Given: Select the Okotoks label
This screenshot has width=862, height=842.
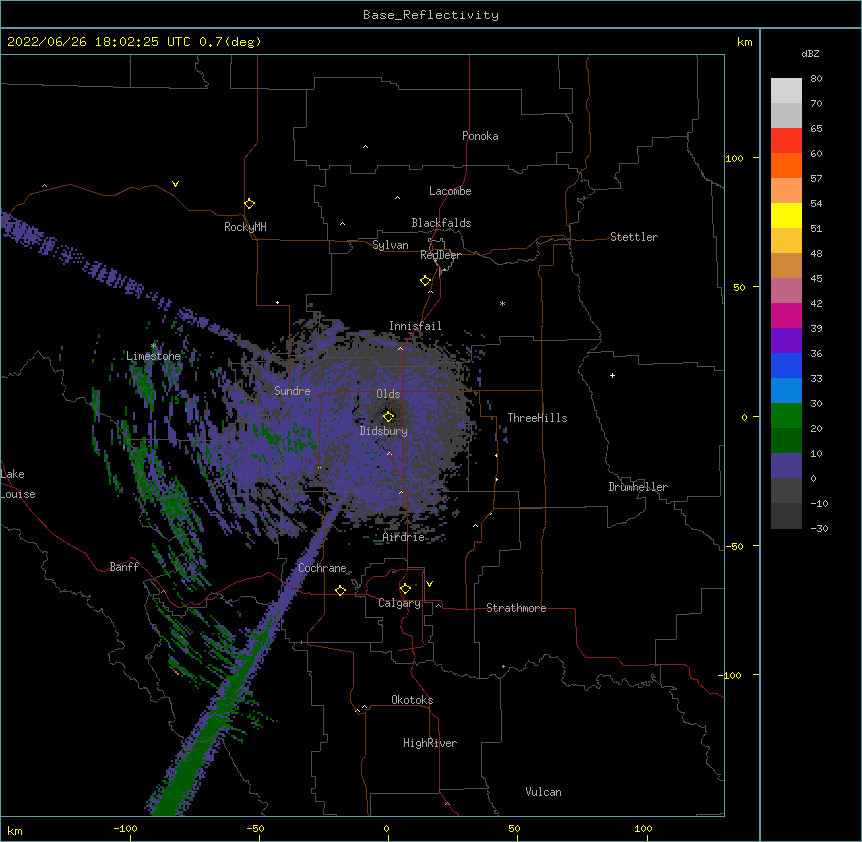Looking at the screenshot, I should coord(412,700).
